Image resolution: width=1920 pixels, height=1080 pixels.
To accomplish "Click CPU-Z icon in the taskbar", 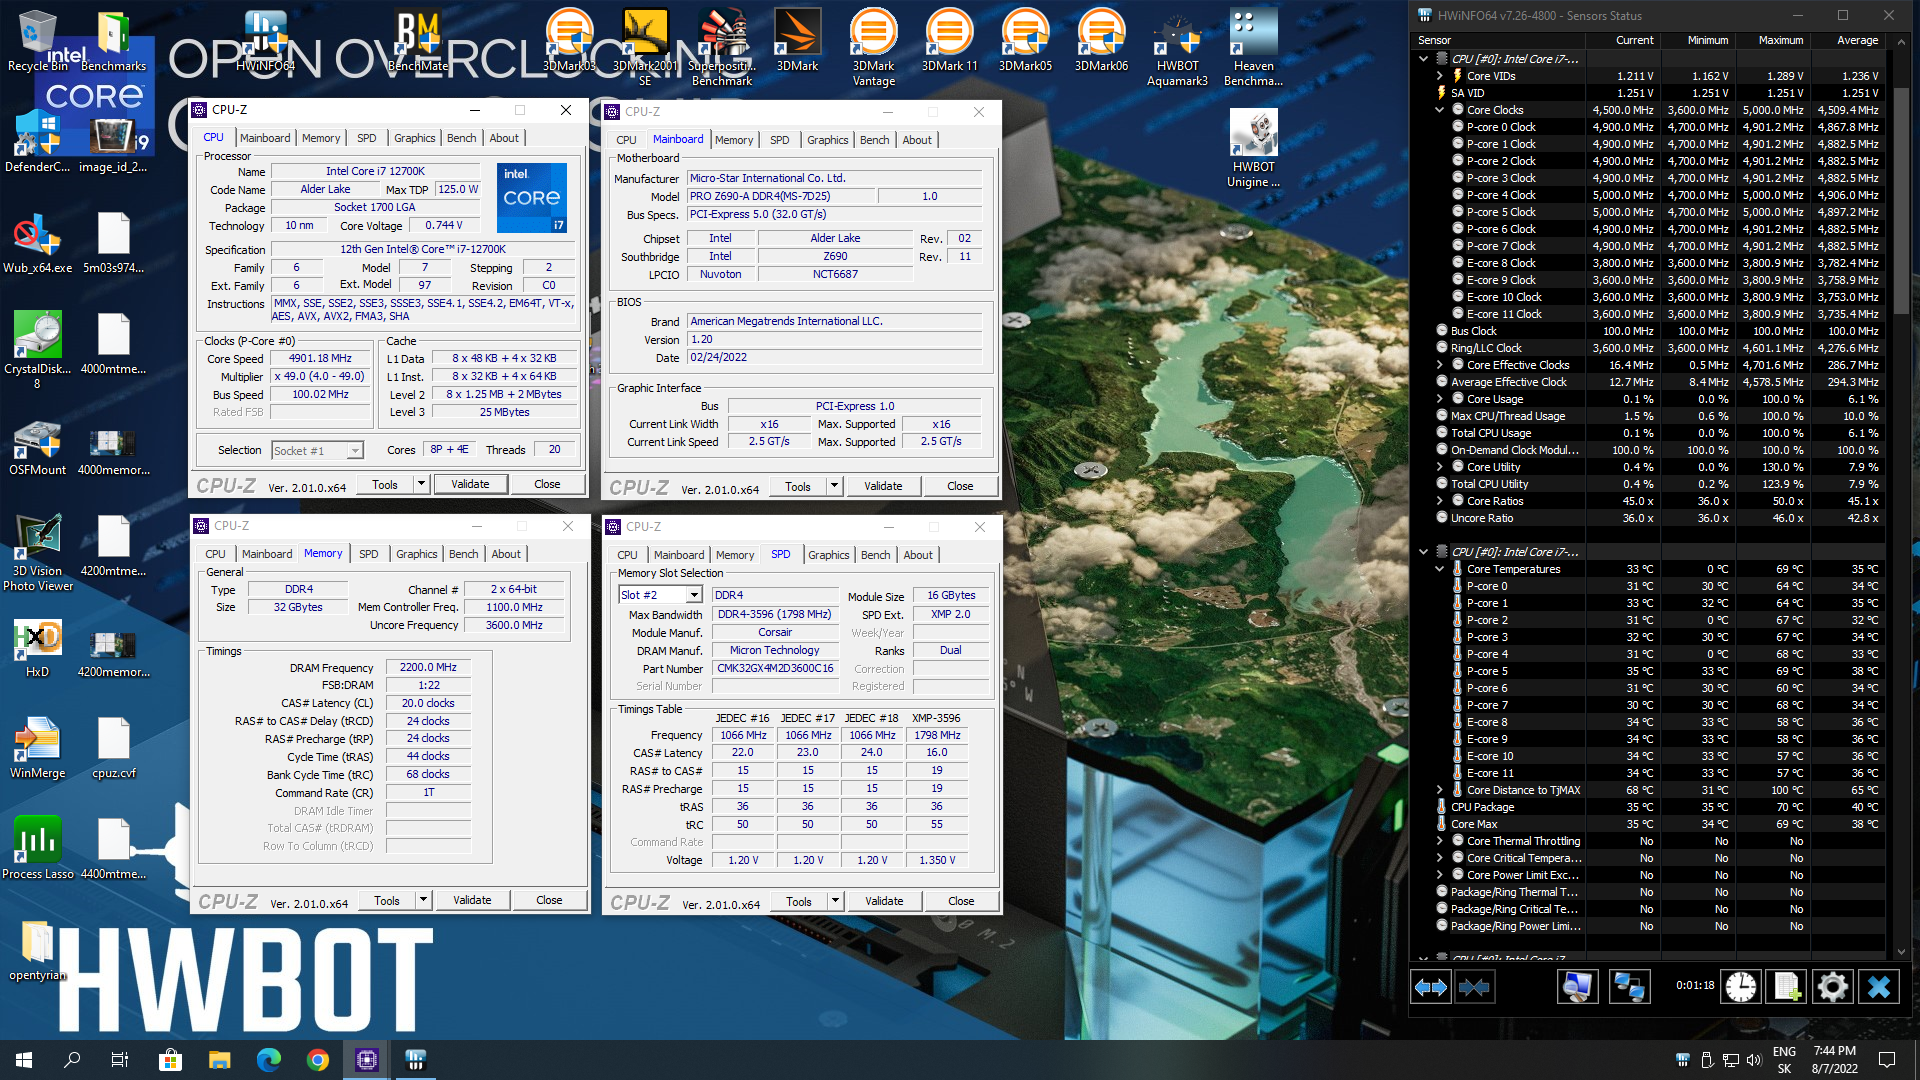I will pyautogui.click(x=366, y=1060).
